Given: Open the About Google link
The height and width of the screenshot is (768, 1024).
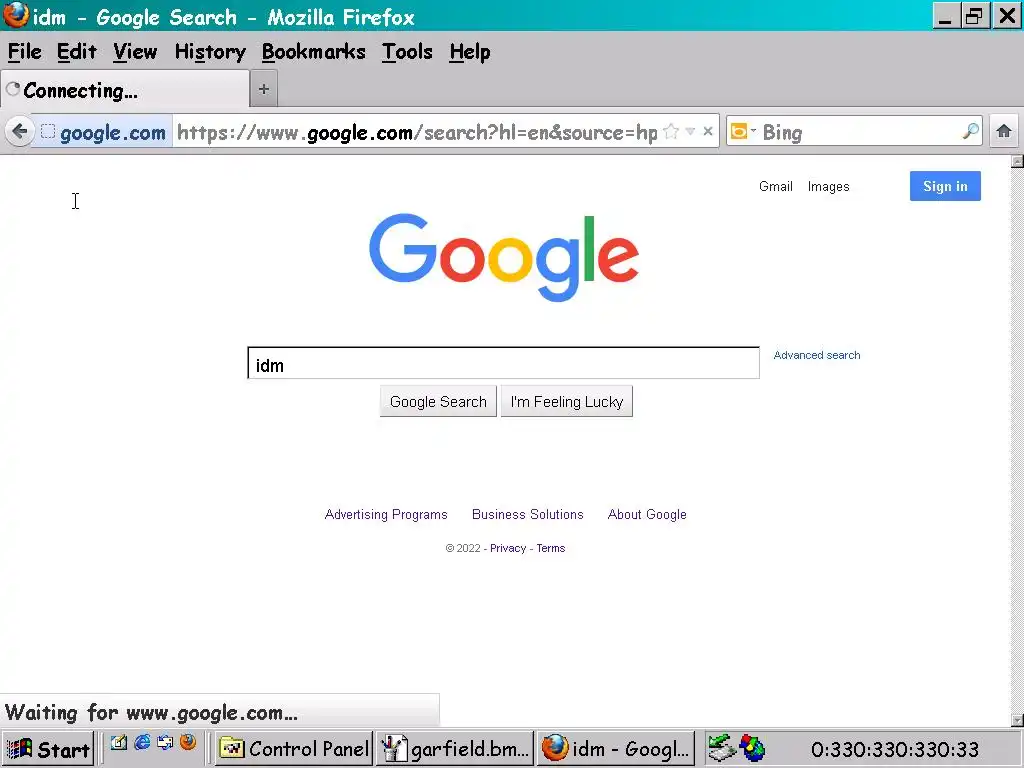Looking at the screenshot, I should [647, 515].
